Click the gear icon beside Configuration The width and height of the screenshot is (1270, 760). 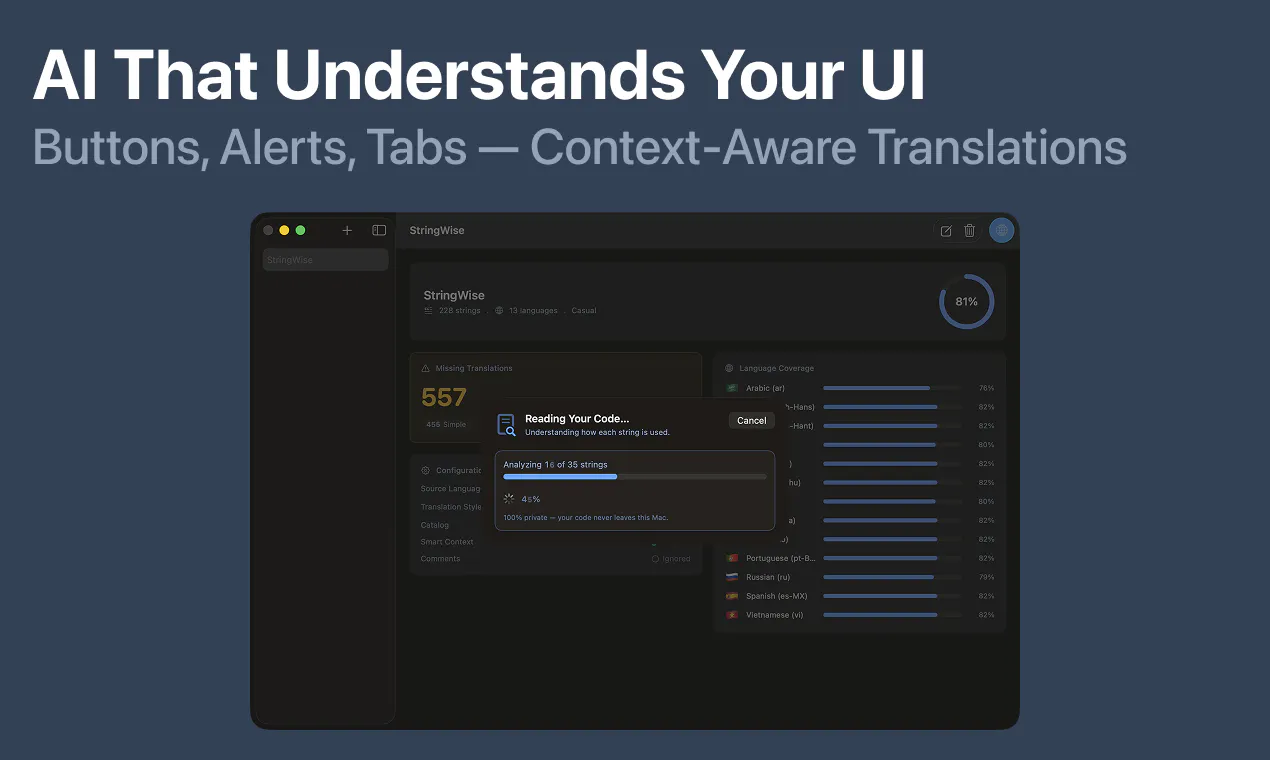coord(426,470)
